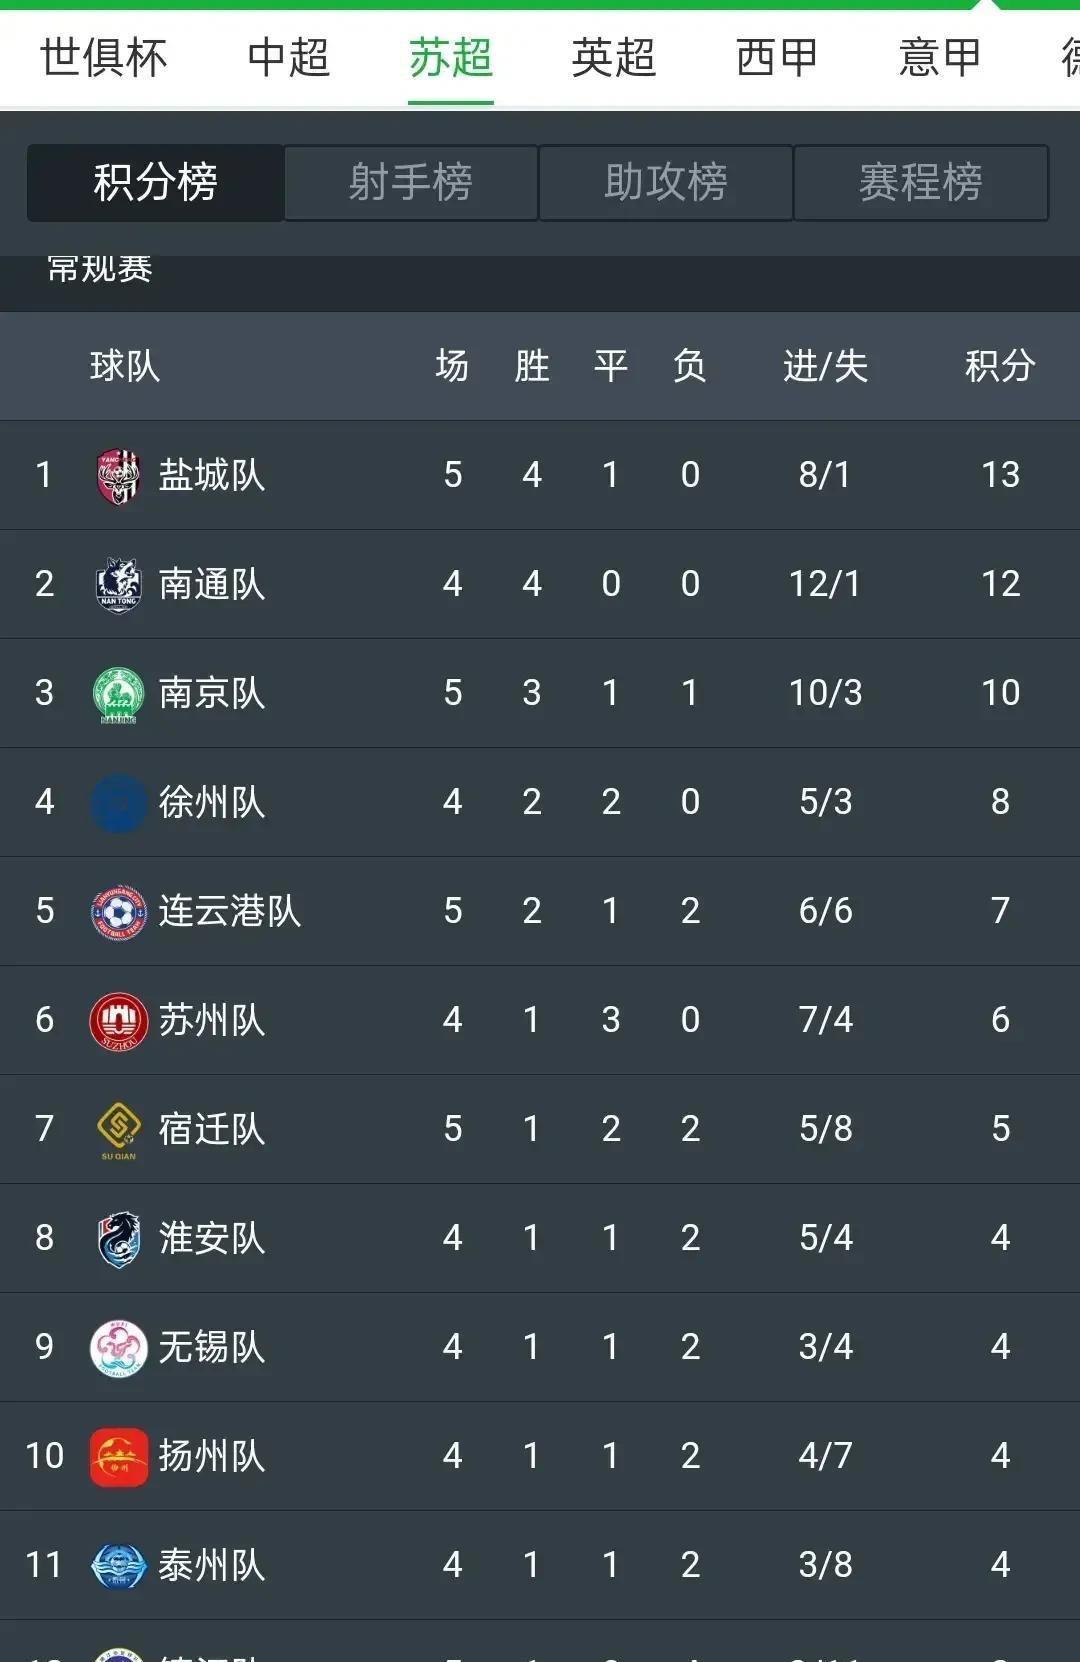Open the 徐州队 team name

tap(212, 803)
